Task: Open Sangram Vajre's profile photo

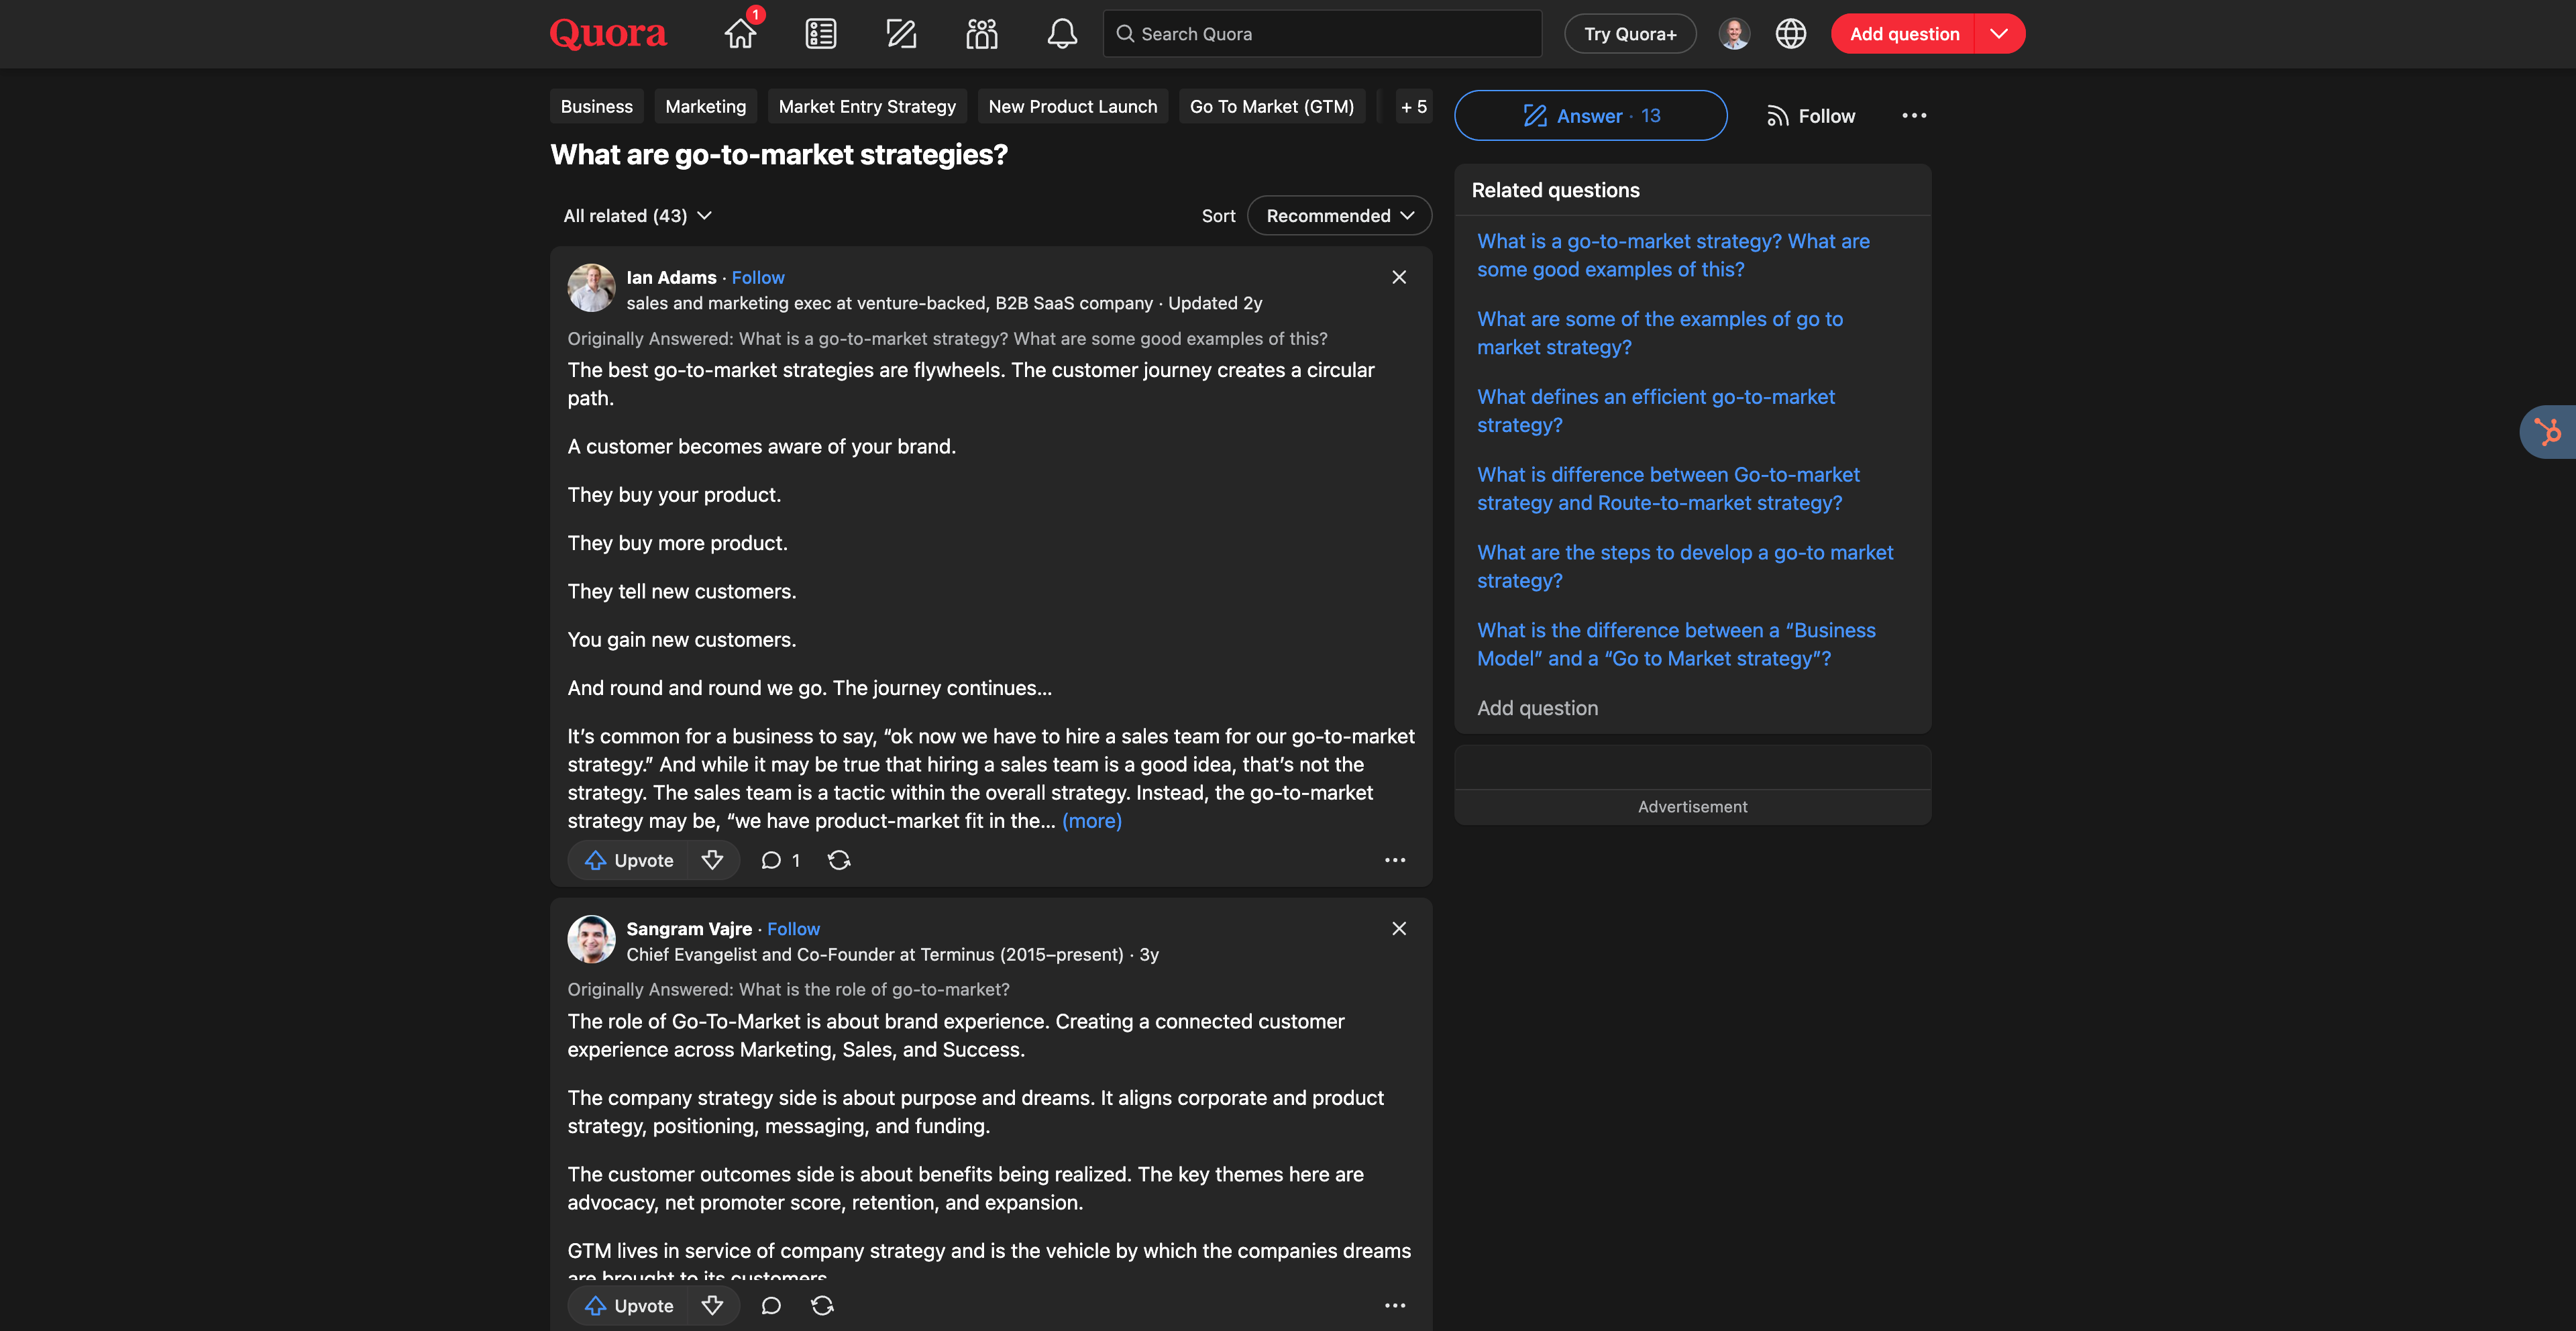Action: coord(591,939)
